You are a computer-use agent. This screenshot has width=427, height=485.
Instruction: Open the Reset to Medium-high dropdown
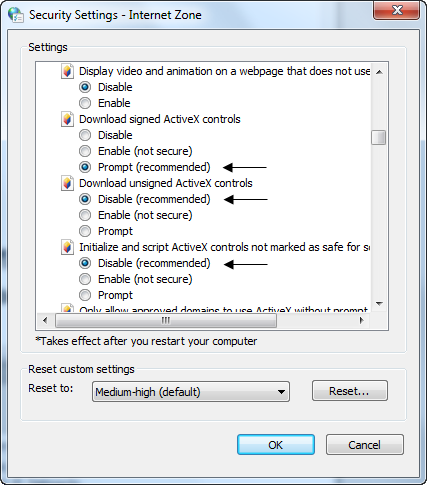(x=191, y=392)
